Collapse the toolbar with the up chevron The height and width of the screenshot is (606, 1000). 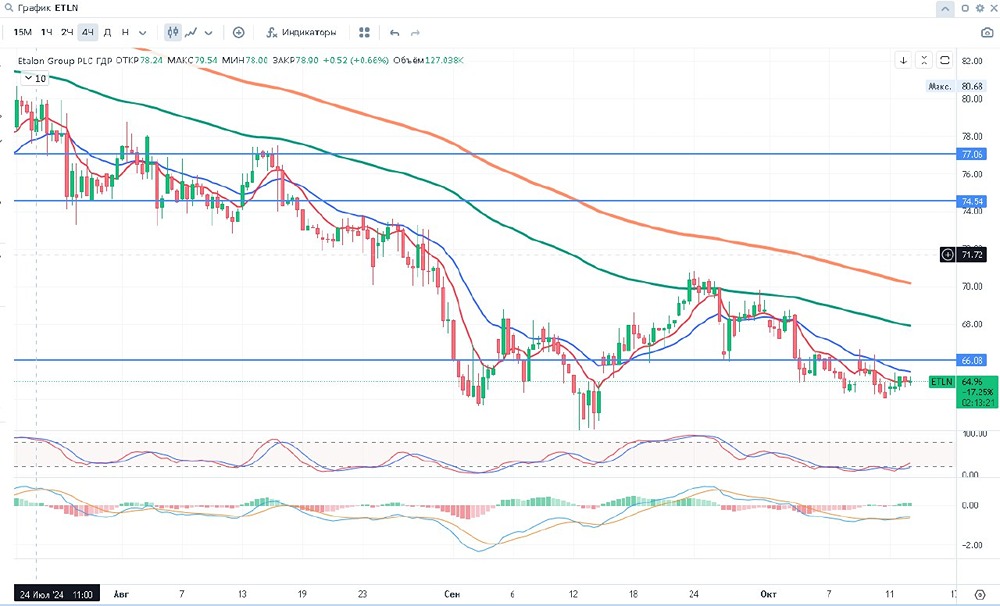pyautogui.click(x=945, y=9)
